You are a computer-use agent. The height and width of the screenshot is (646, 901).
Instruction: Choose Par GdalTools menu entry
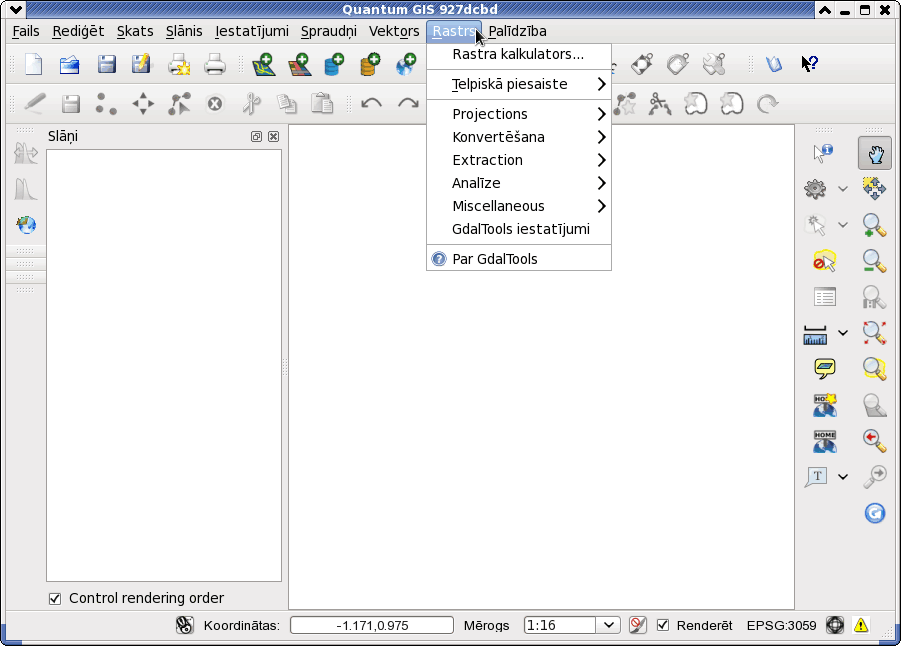[x=519, y=259]
